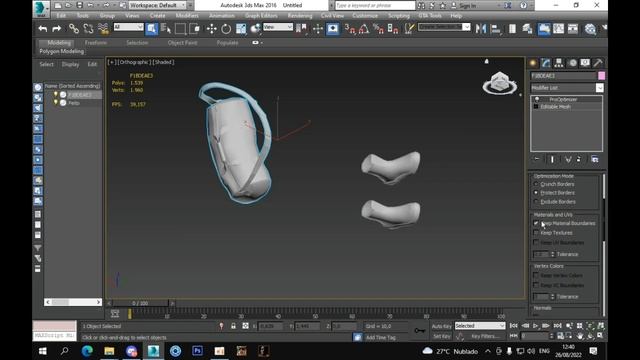Click the Auto Key button

click(x=442, y=326)
